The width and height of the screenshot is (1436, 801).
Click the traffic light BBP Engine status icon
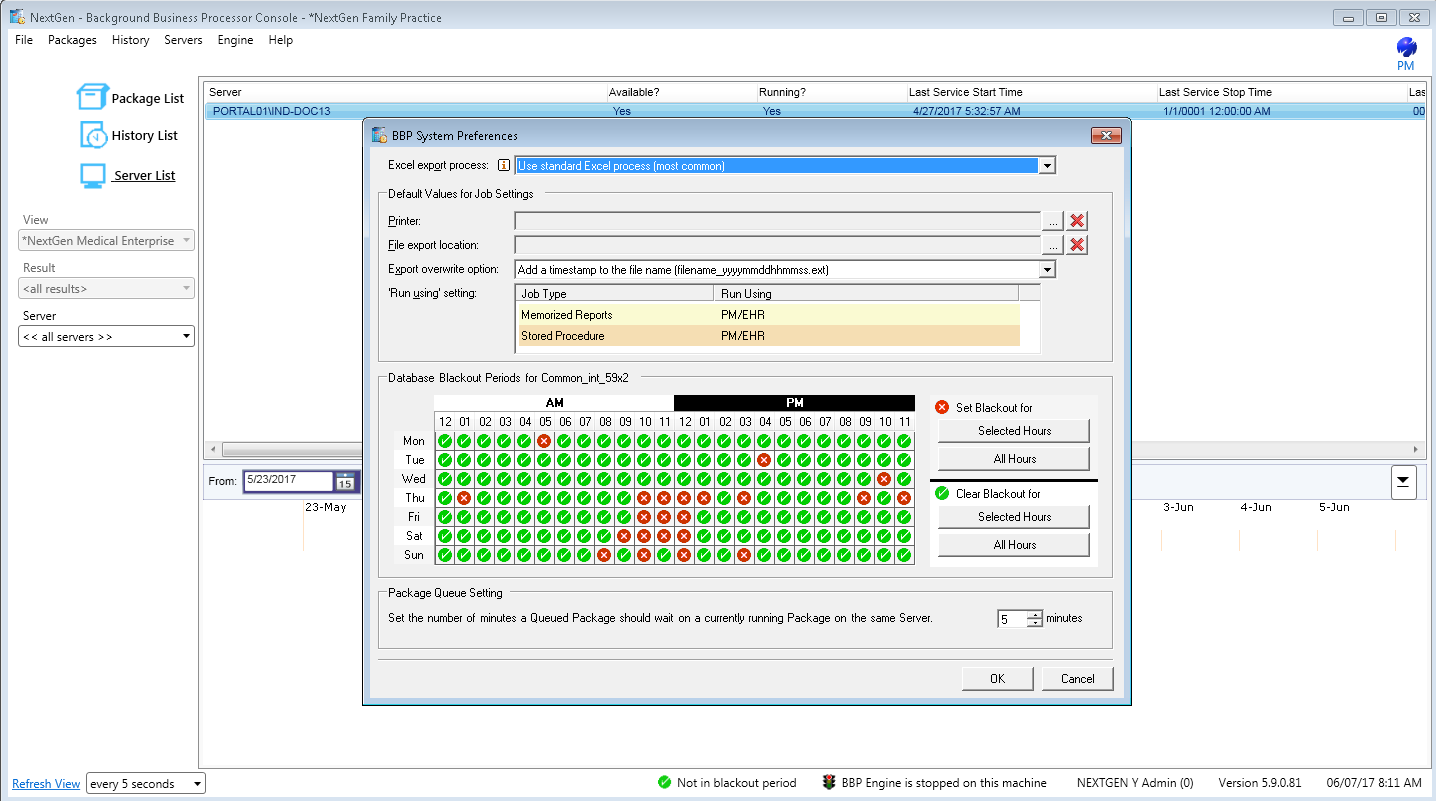click(829, 783)
